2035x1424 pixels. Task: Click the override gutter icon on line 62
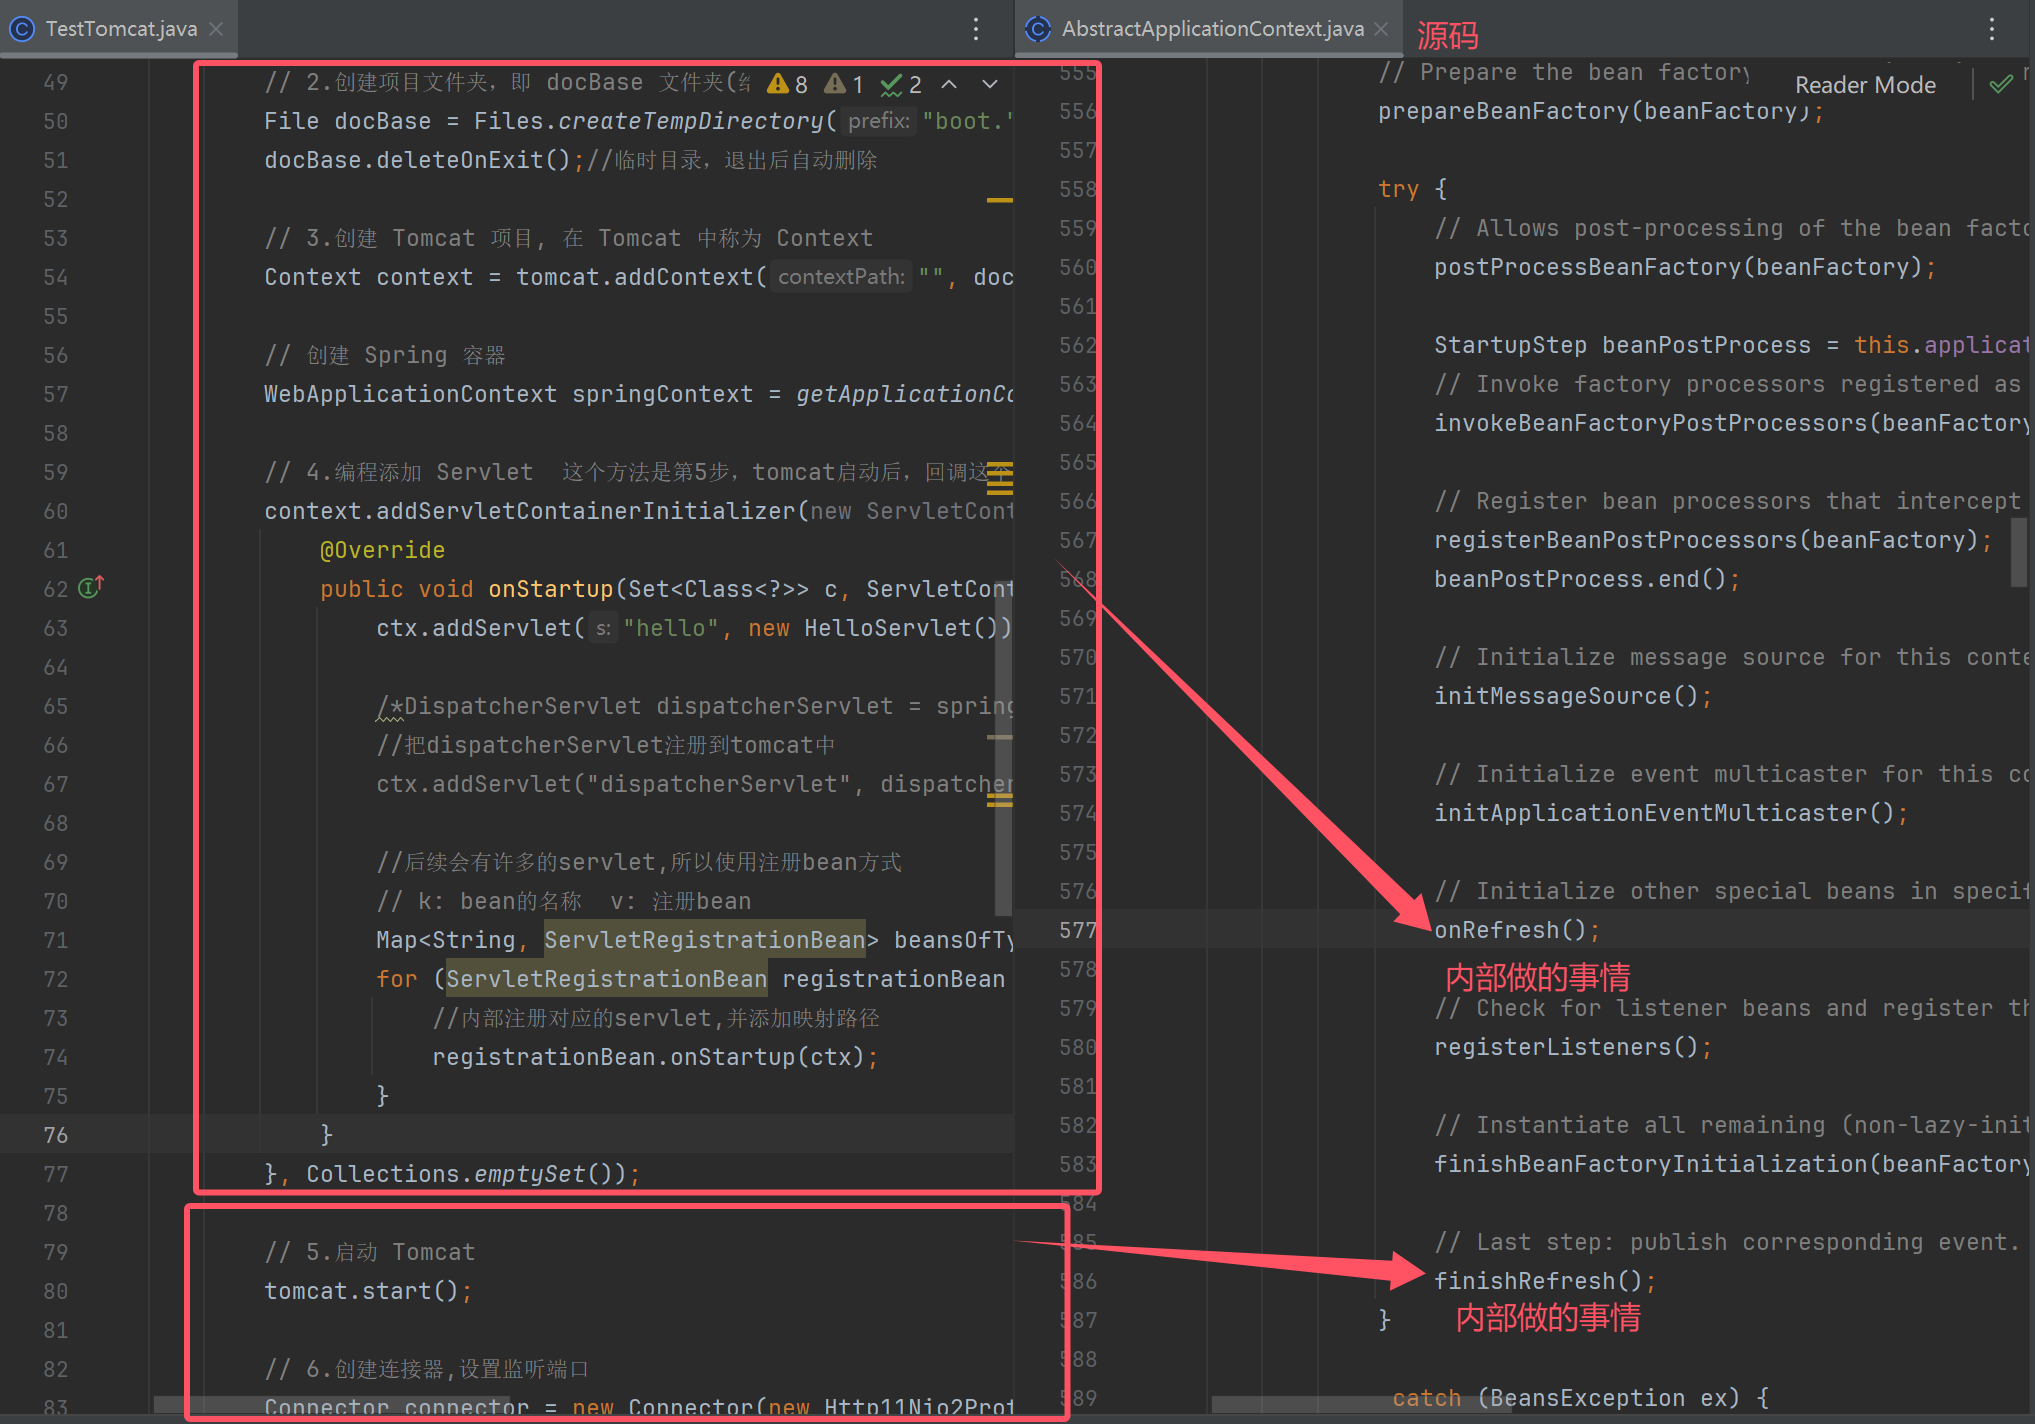91,587
